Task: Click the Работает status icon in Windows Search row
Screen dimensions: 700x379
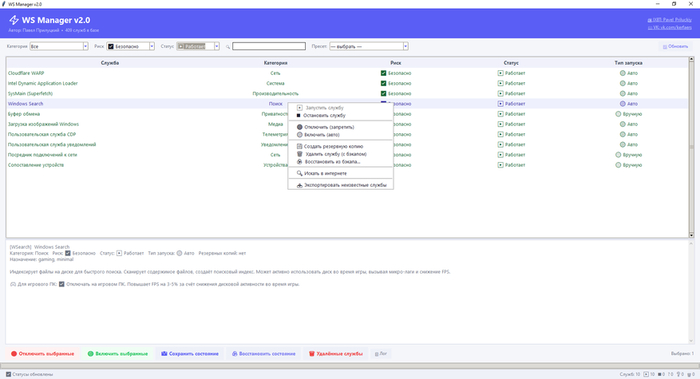Action: [500, 104]
